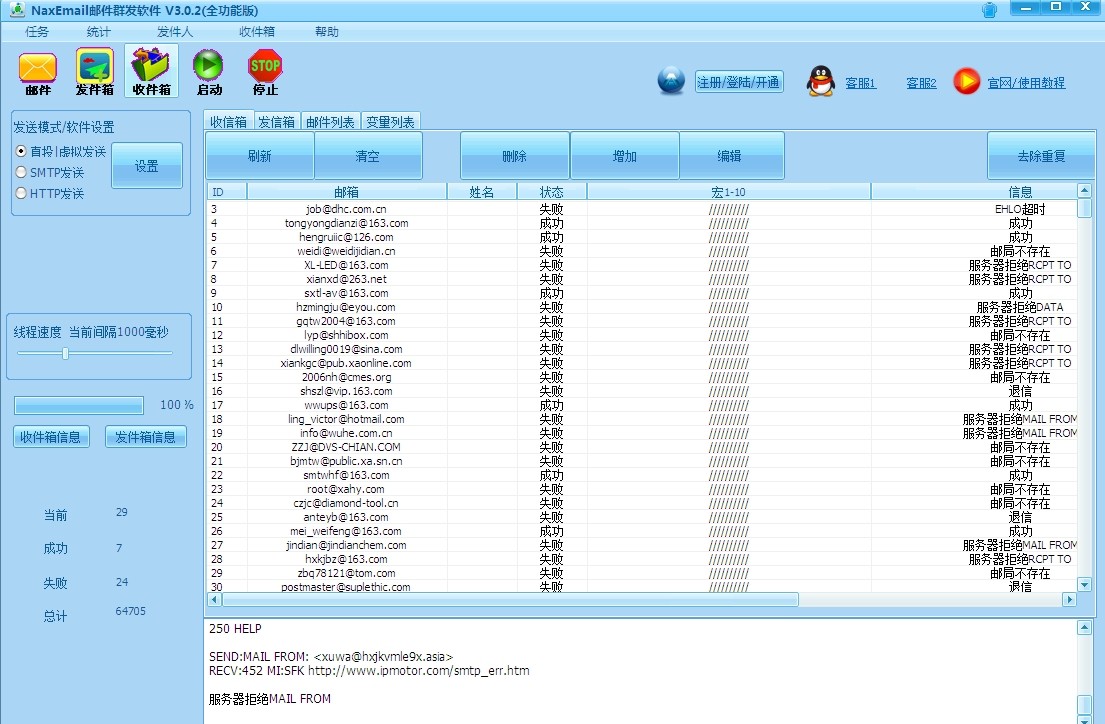Image resolution: width=1105 pixels, height=724 pixels.
Task: Click the blue globe registration icon
Action: click(671, 81)
